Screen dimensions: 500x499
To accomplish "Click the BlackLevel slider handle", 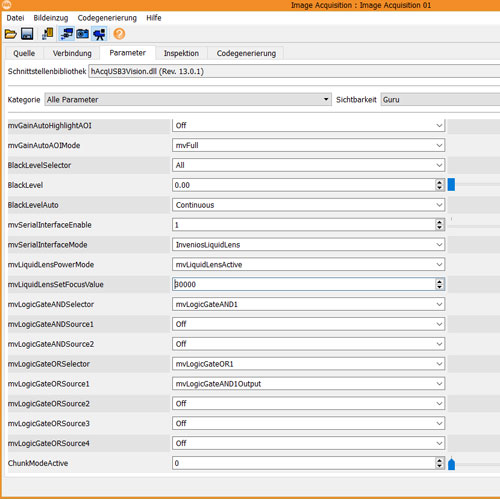I will click(x=451, y=184).
